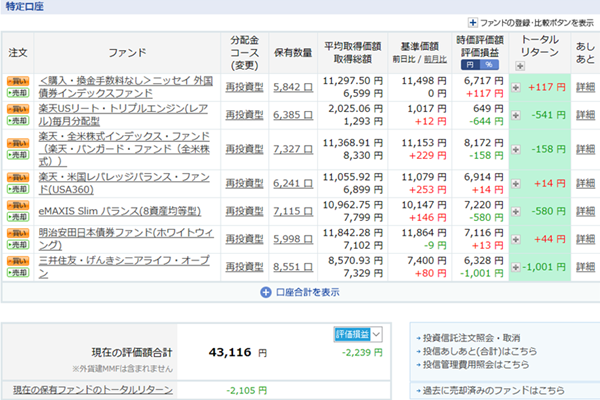
Task: Click the plus icon beside the +117 円 total return
Action: click(516, 87)
